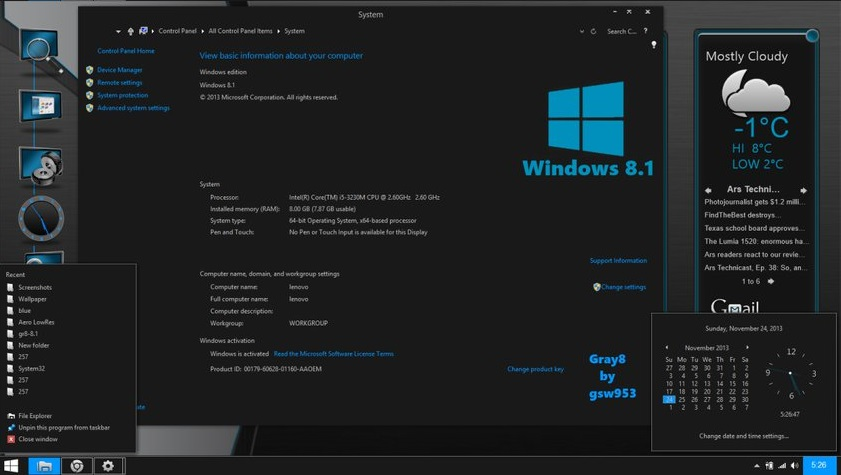
Task: Open the help question mark icon
Action: pos(645,31)
